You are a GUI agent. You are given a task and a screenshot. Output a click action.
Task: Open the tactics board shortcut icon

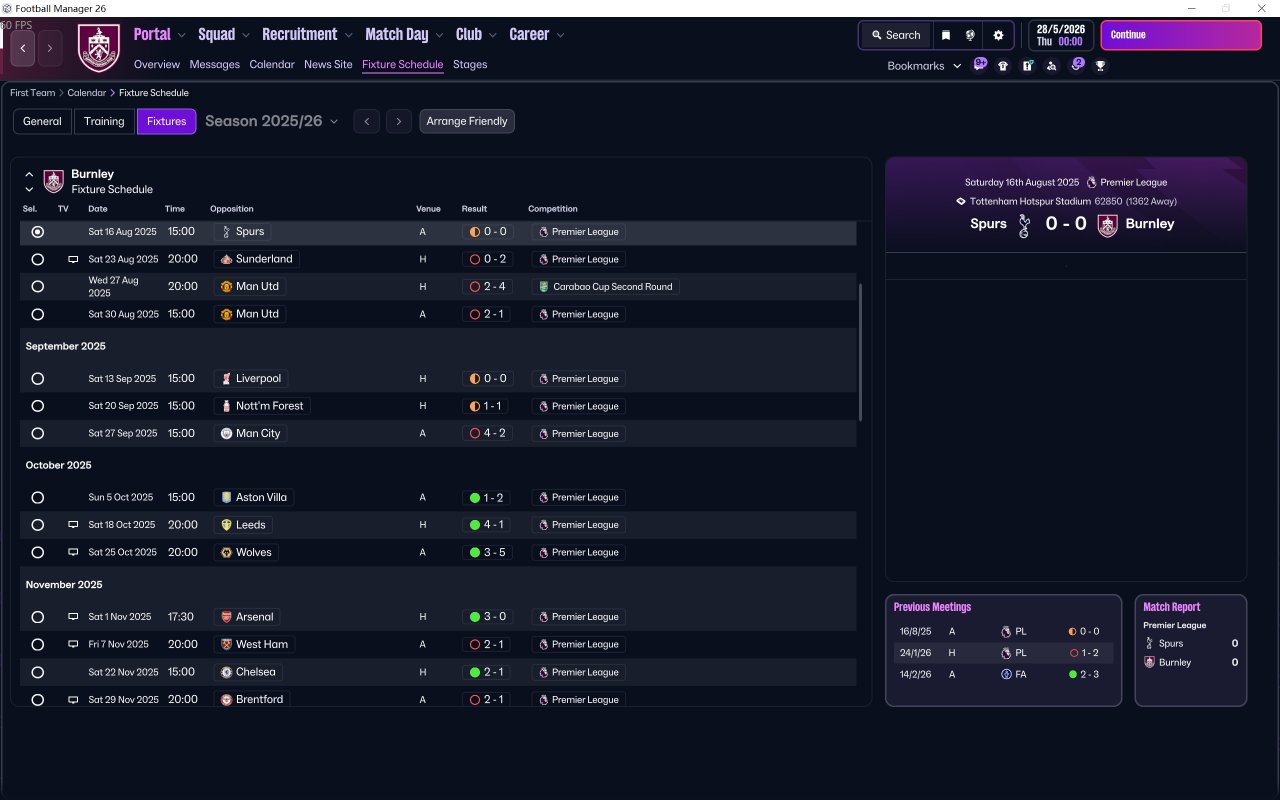tap(1027, 66)
